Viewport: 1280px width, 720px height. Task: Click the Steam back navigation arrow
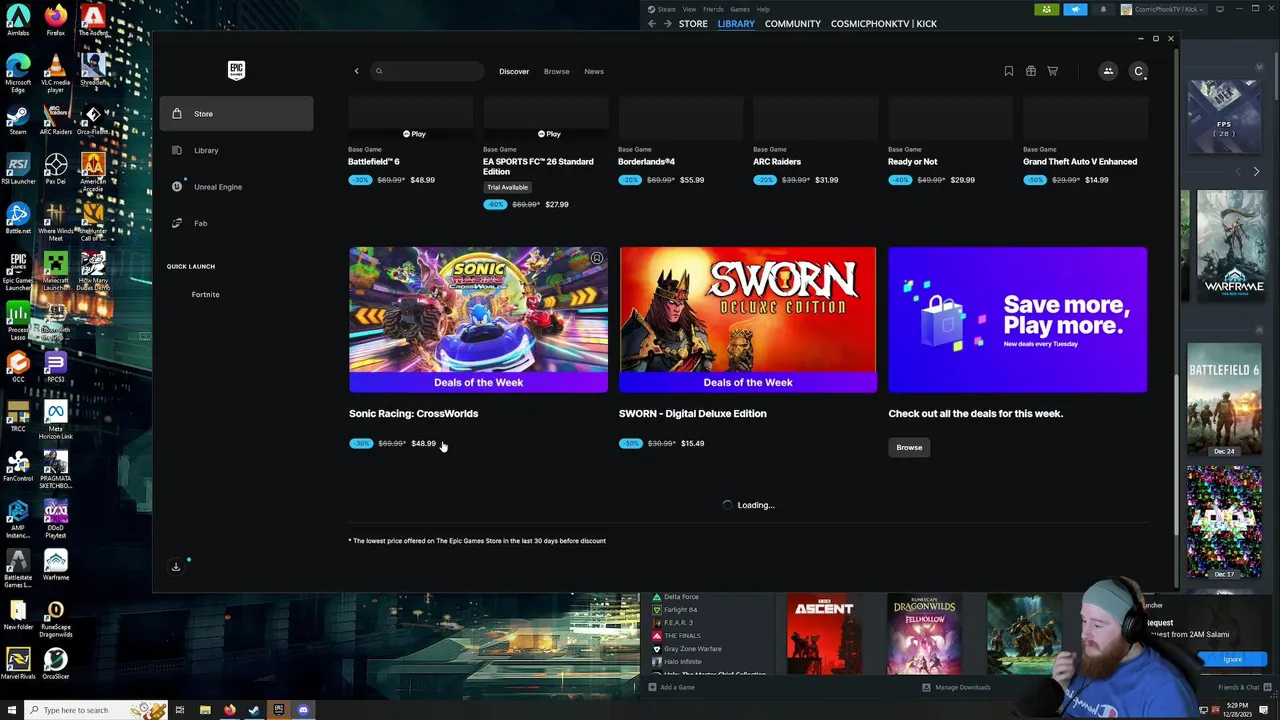[x=652, y=24]
